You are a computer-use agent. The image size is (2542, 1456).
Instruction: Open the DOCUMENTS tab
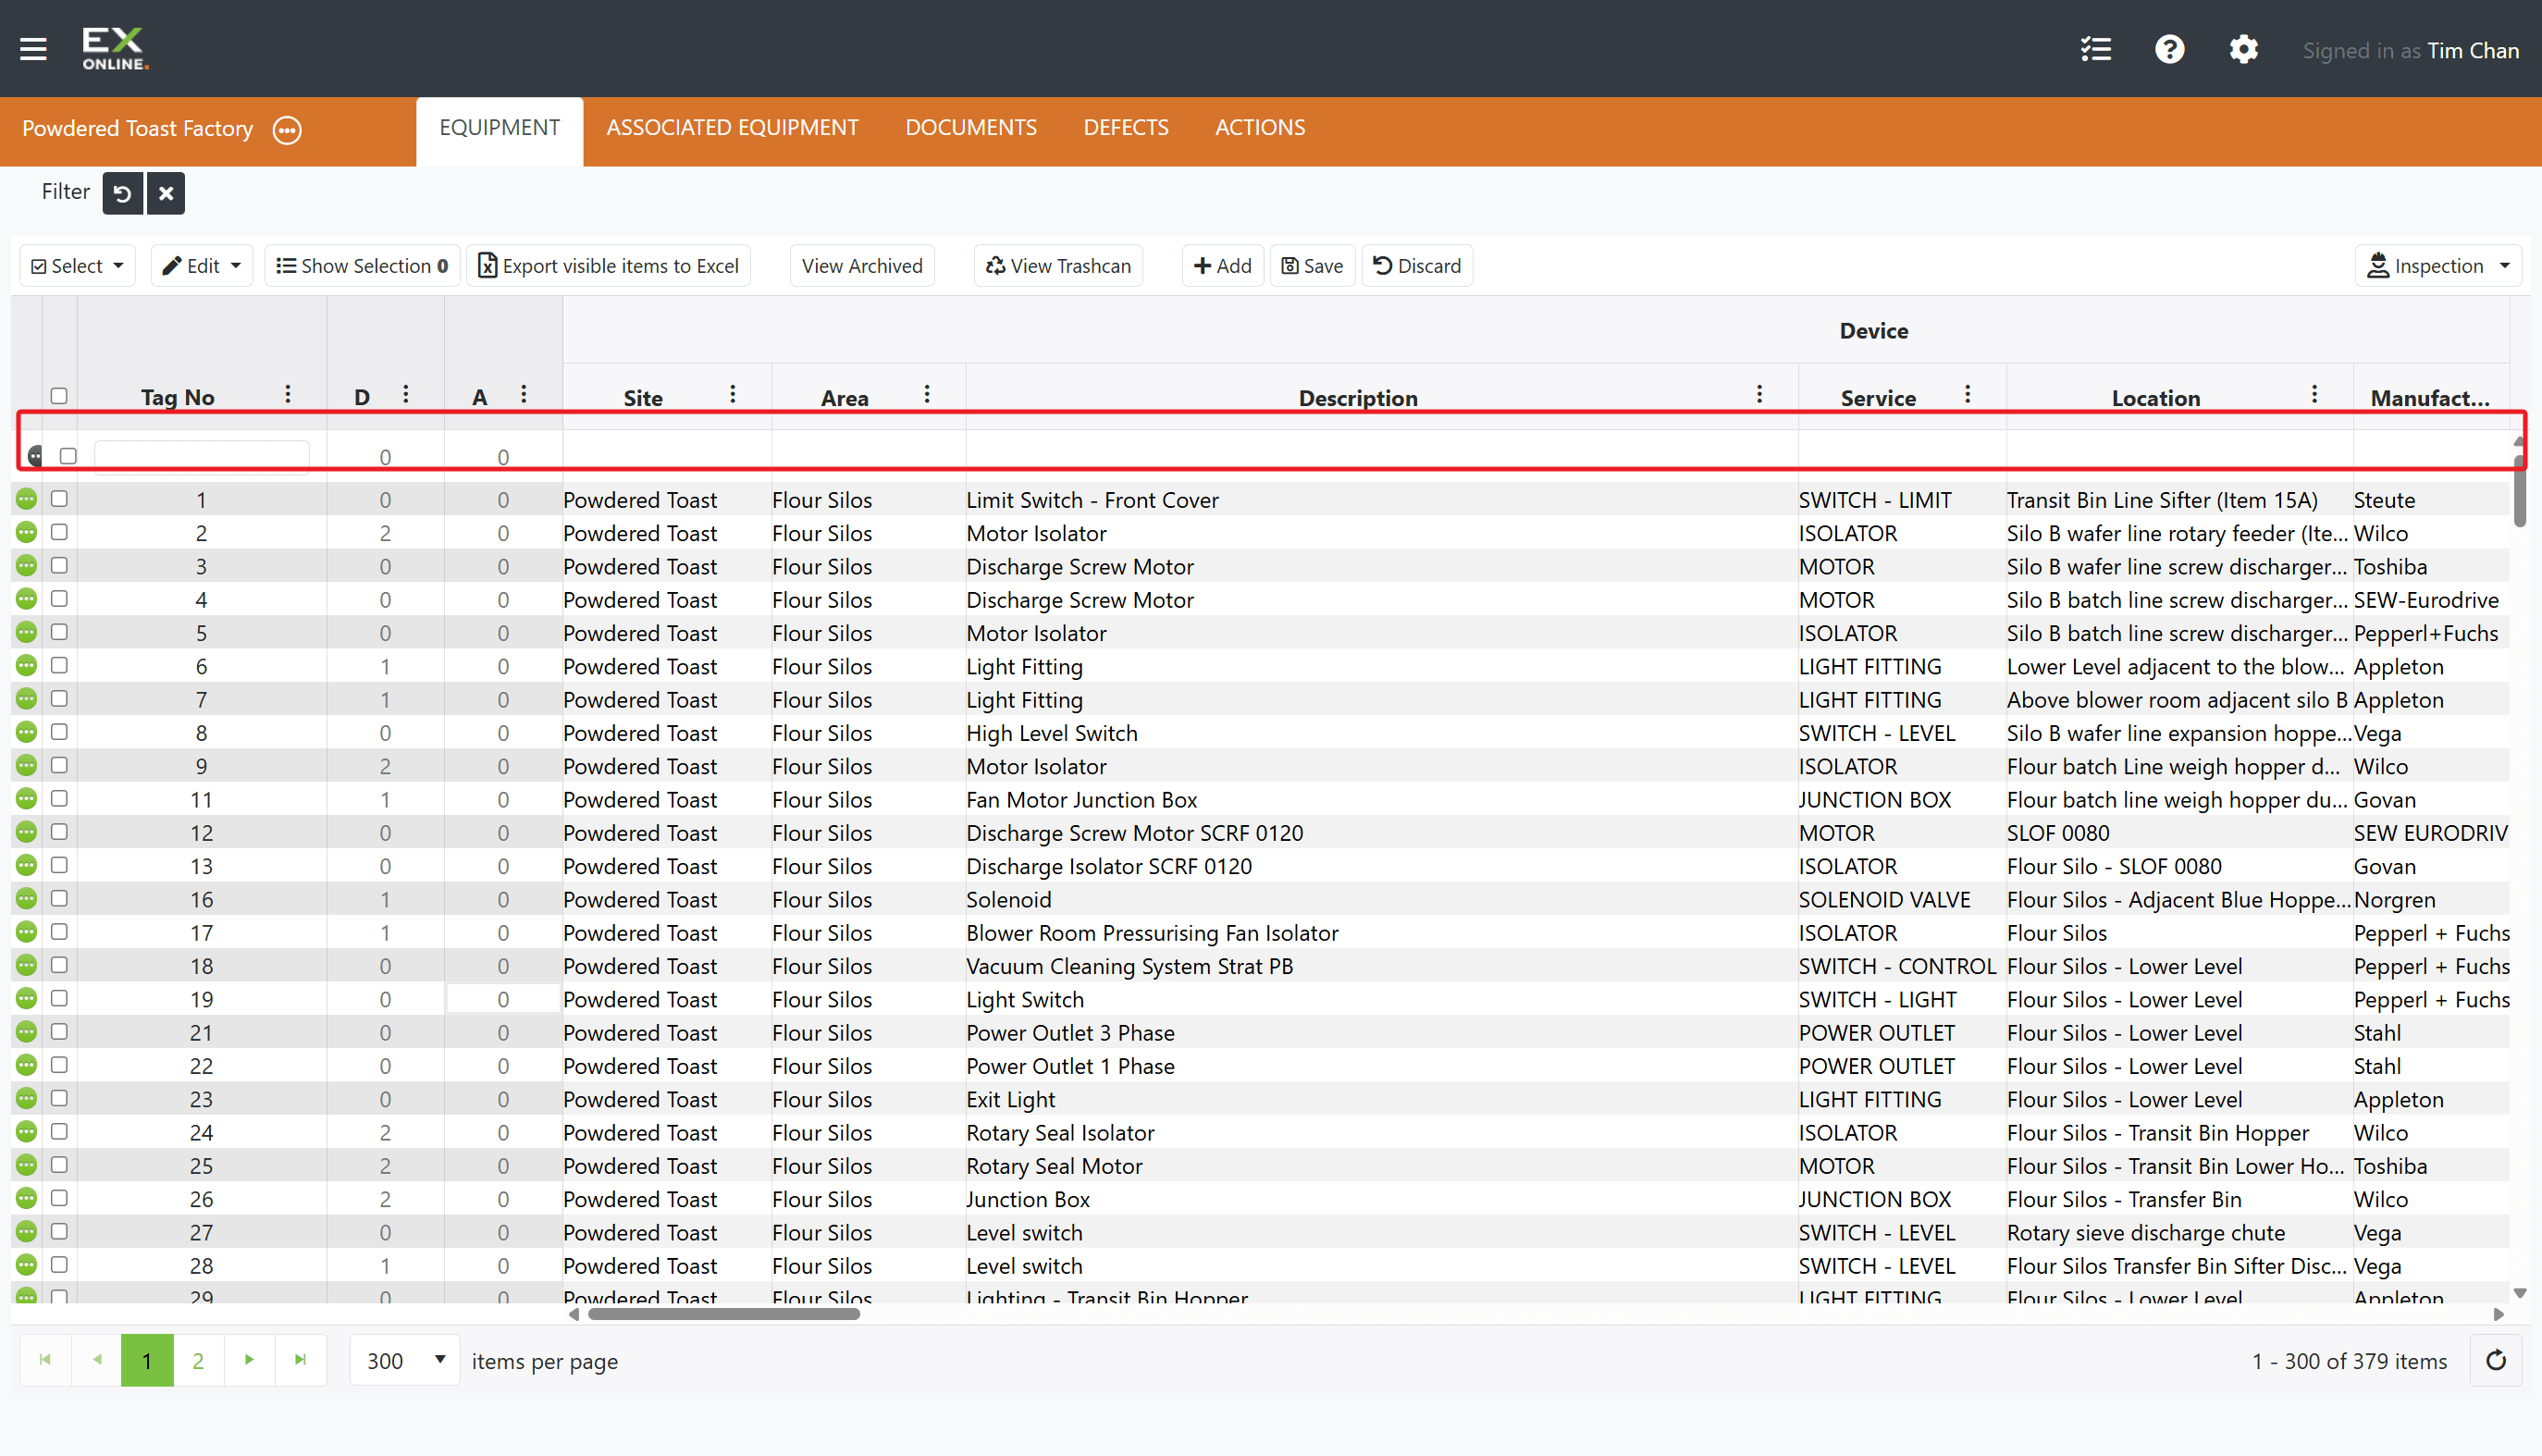pyautogui.click(x=971, y=128)
